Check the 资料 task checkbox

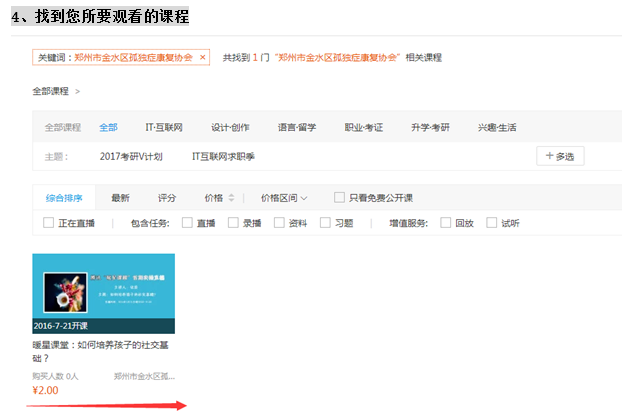[x=279, y=223]
